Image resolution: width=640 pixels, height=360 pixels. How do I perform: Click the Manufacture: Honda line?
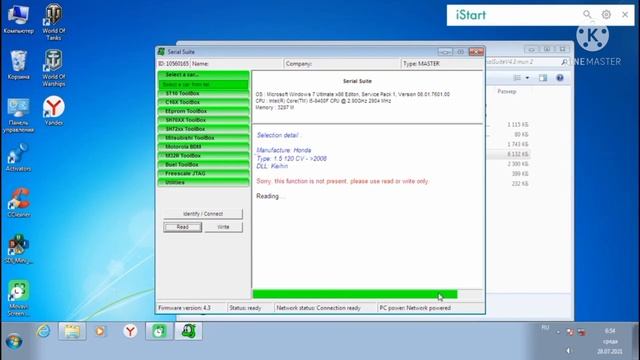coord(284,150)
